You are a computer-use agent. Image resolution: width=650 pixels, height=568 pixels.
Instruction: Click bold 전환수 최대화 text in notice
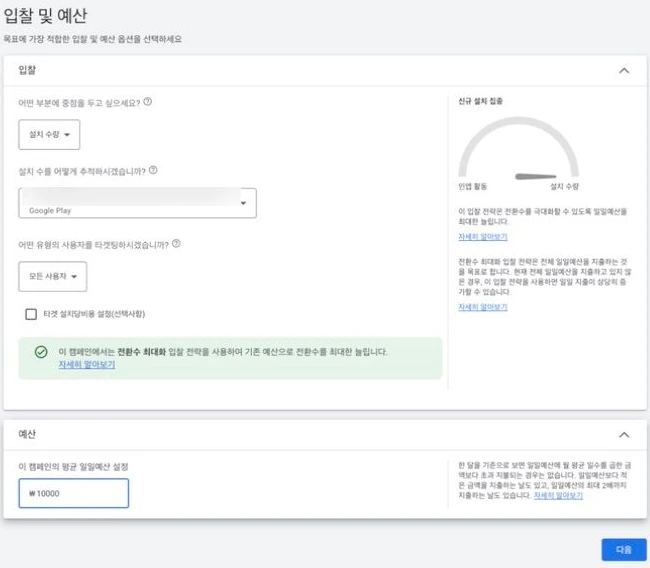pos(141,352)
